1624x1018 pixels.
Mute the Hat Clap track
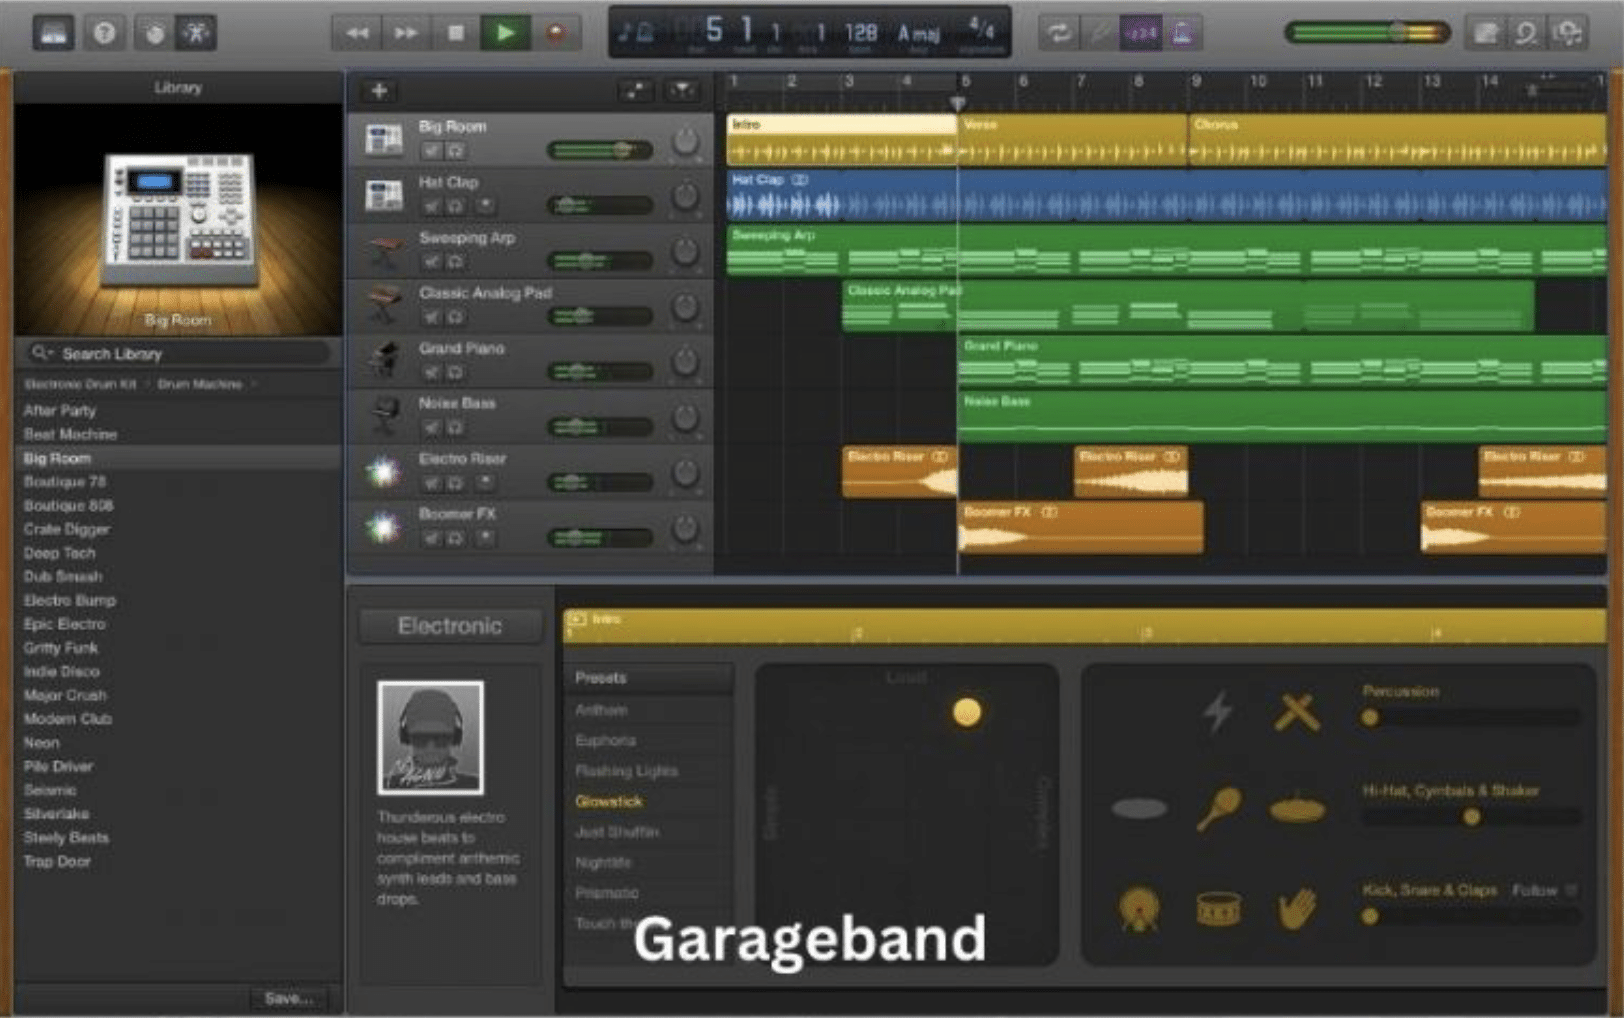431,206
